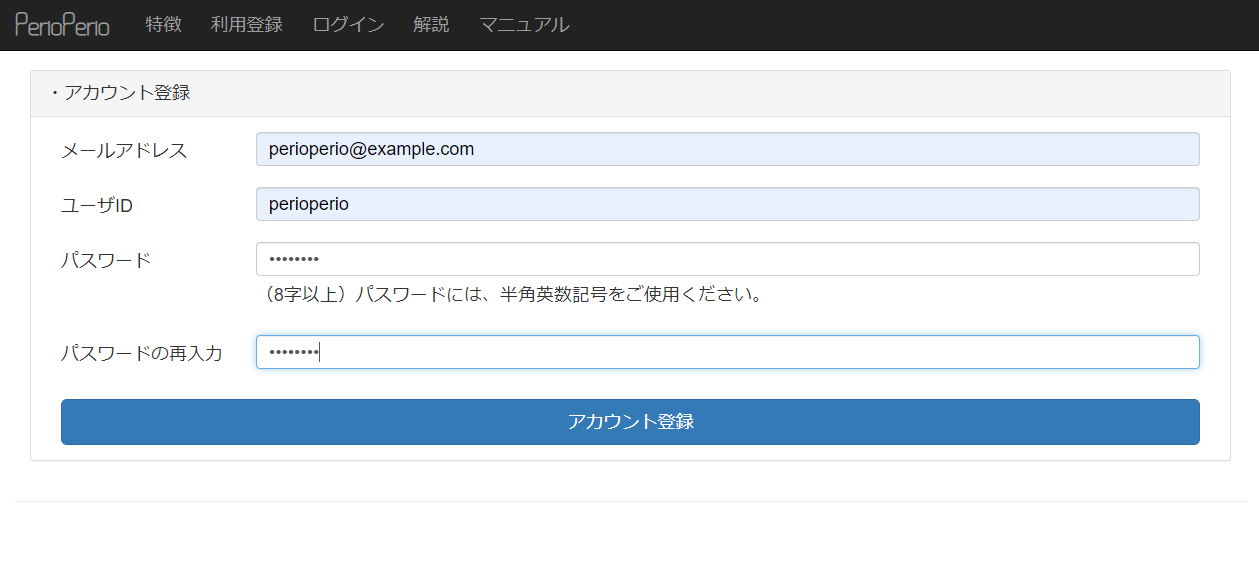Go to the 利用登録 page
The height and width of the screenshot is (572, 1259).
point(247,25)
